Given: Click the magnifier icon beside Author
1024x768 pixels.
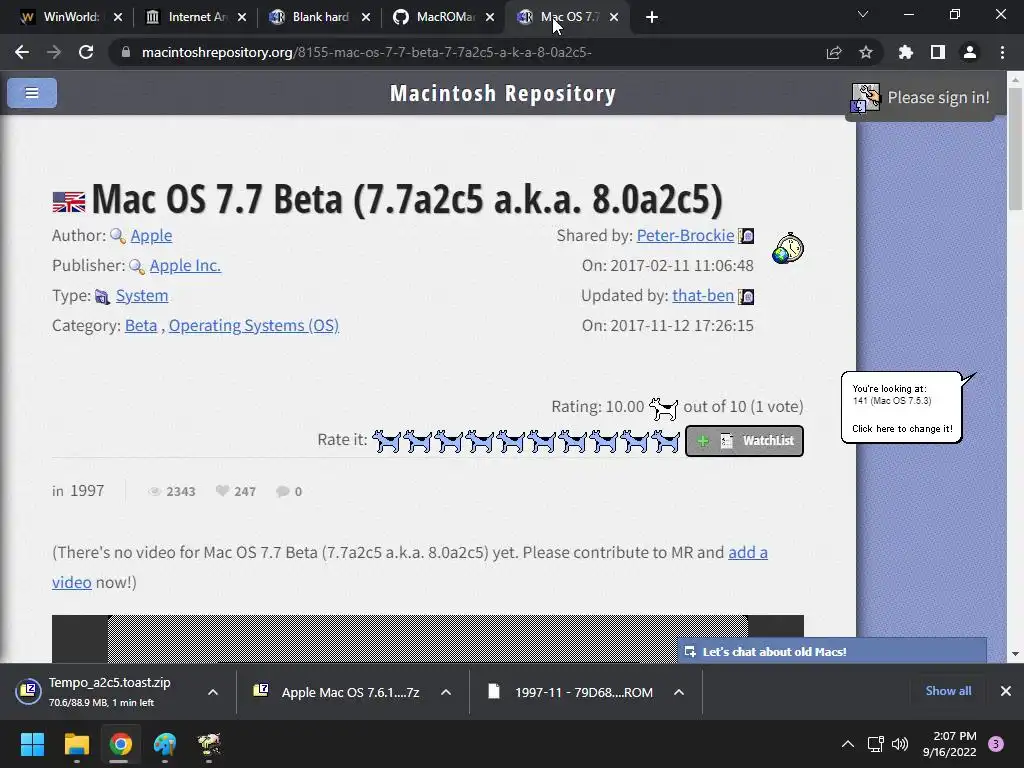Looking at the screenshot, I should click(118, 236).
